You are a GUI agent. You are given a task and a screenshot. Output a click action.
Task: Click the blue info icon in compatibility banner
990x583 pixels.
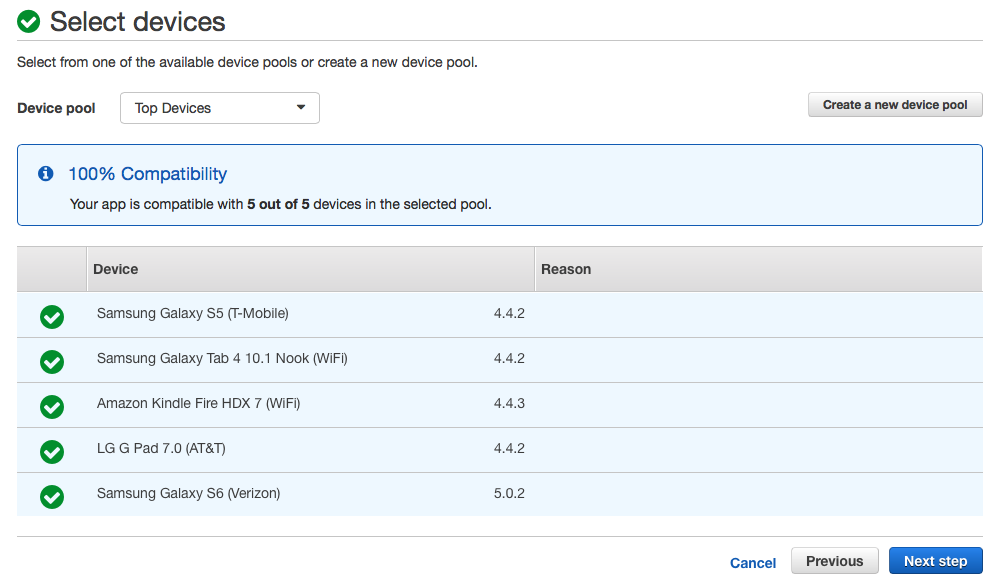45,174
